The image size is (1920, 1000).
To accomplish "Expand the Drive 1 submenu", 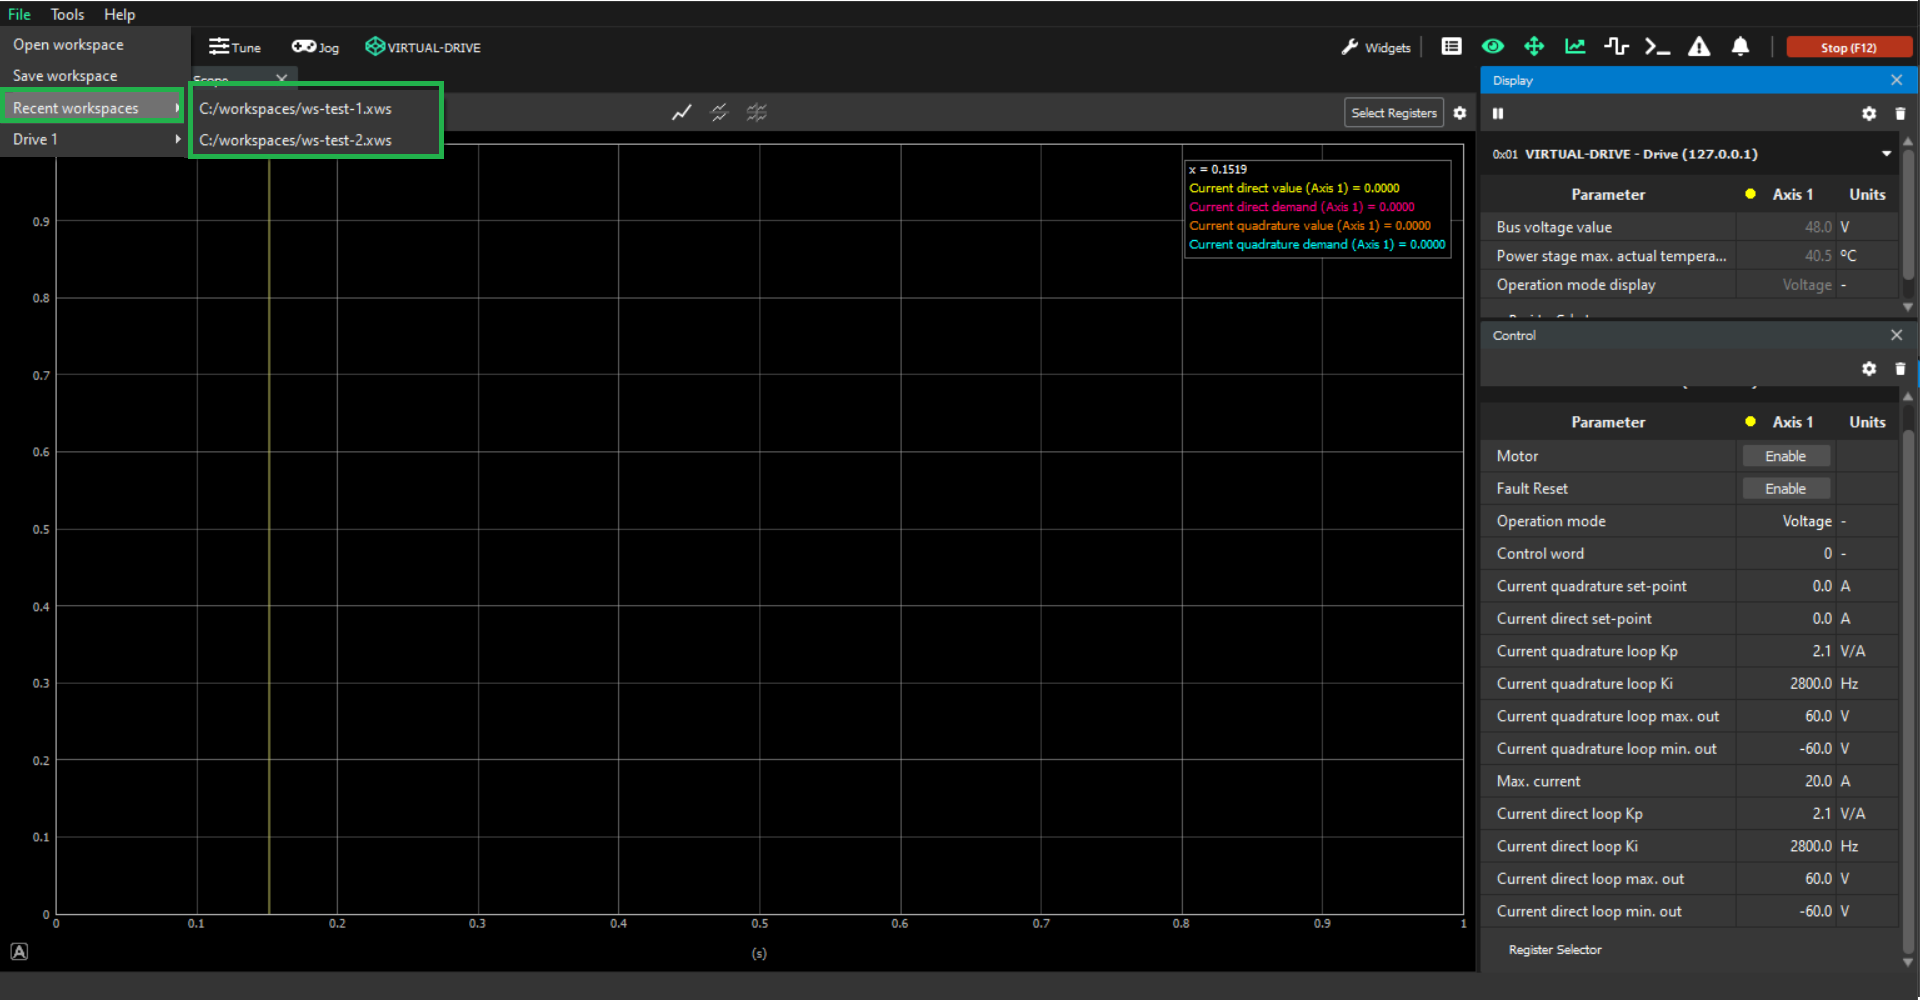I will 95,139.
